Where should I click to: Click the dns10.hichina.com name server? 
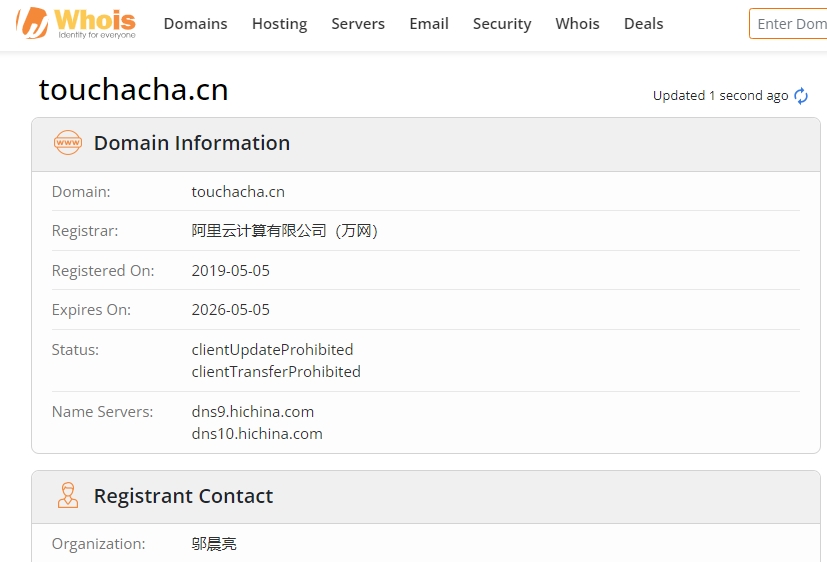tap(257, 433)
